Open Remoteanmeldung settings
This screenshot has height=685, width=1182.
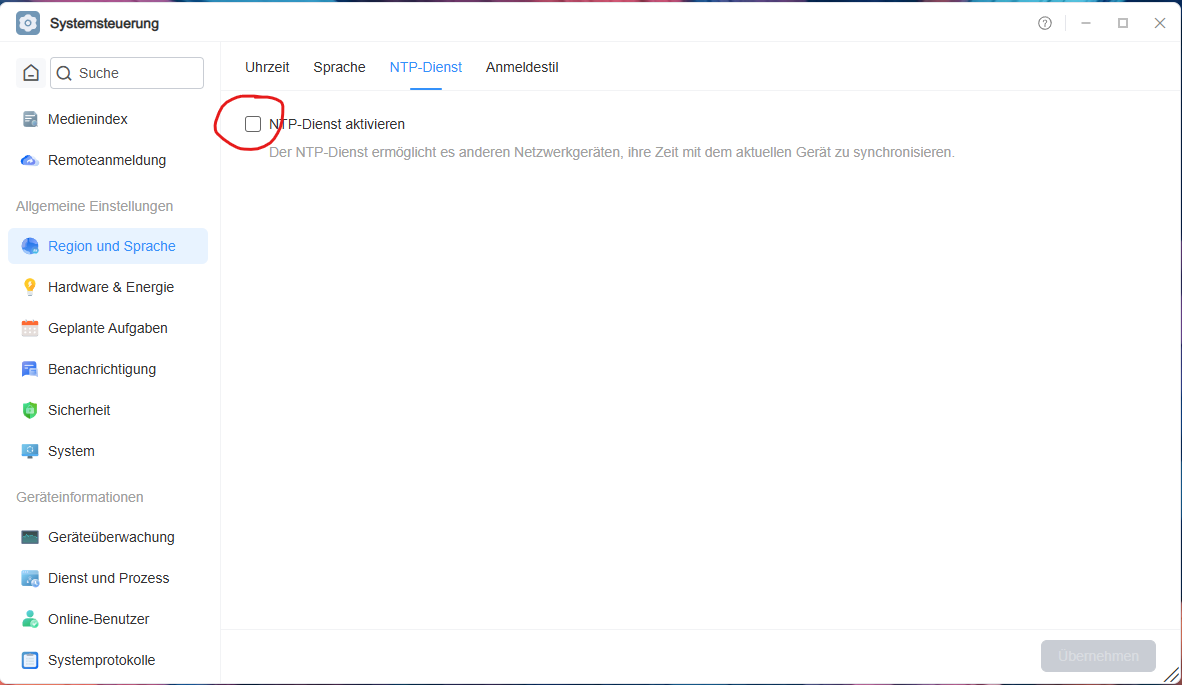tap(108, 161)
